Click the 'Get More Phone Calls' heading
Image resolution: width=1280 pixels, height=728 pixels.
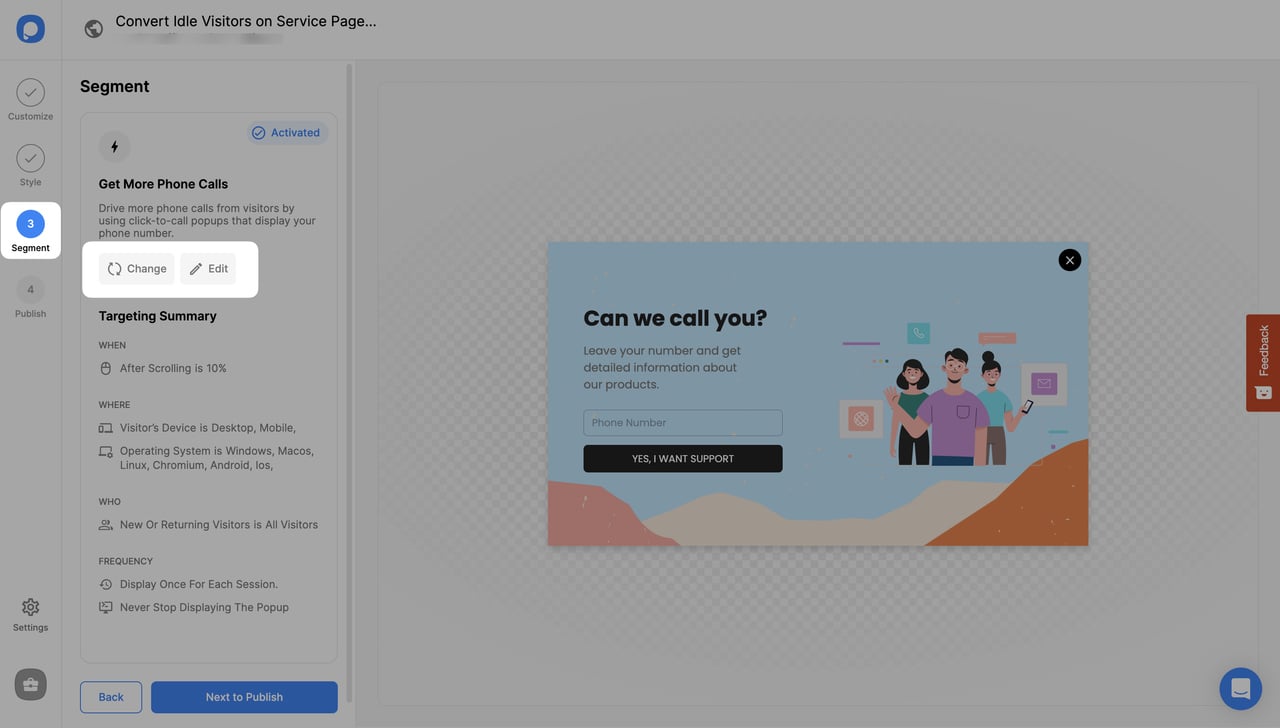click(163, 184)
